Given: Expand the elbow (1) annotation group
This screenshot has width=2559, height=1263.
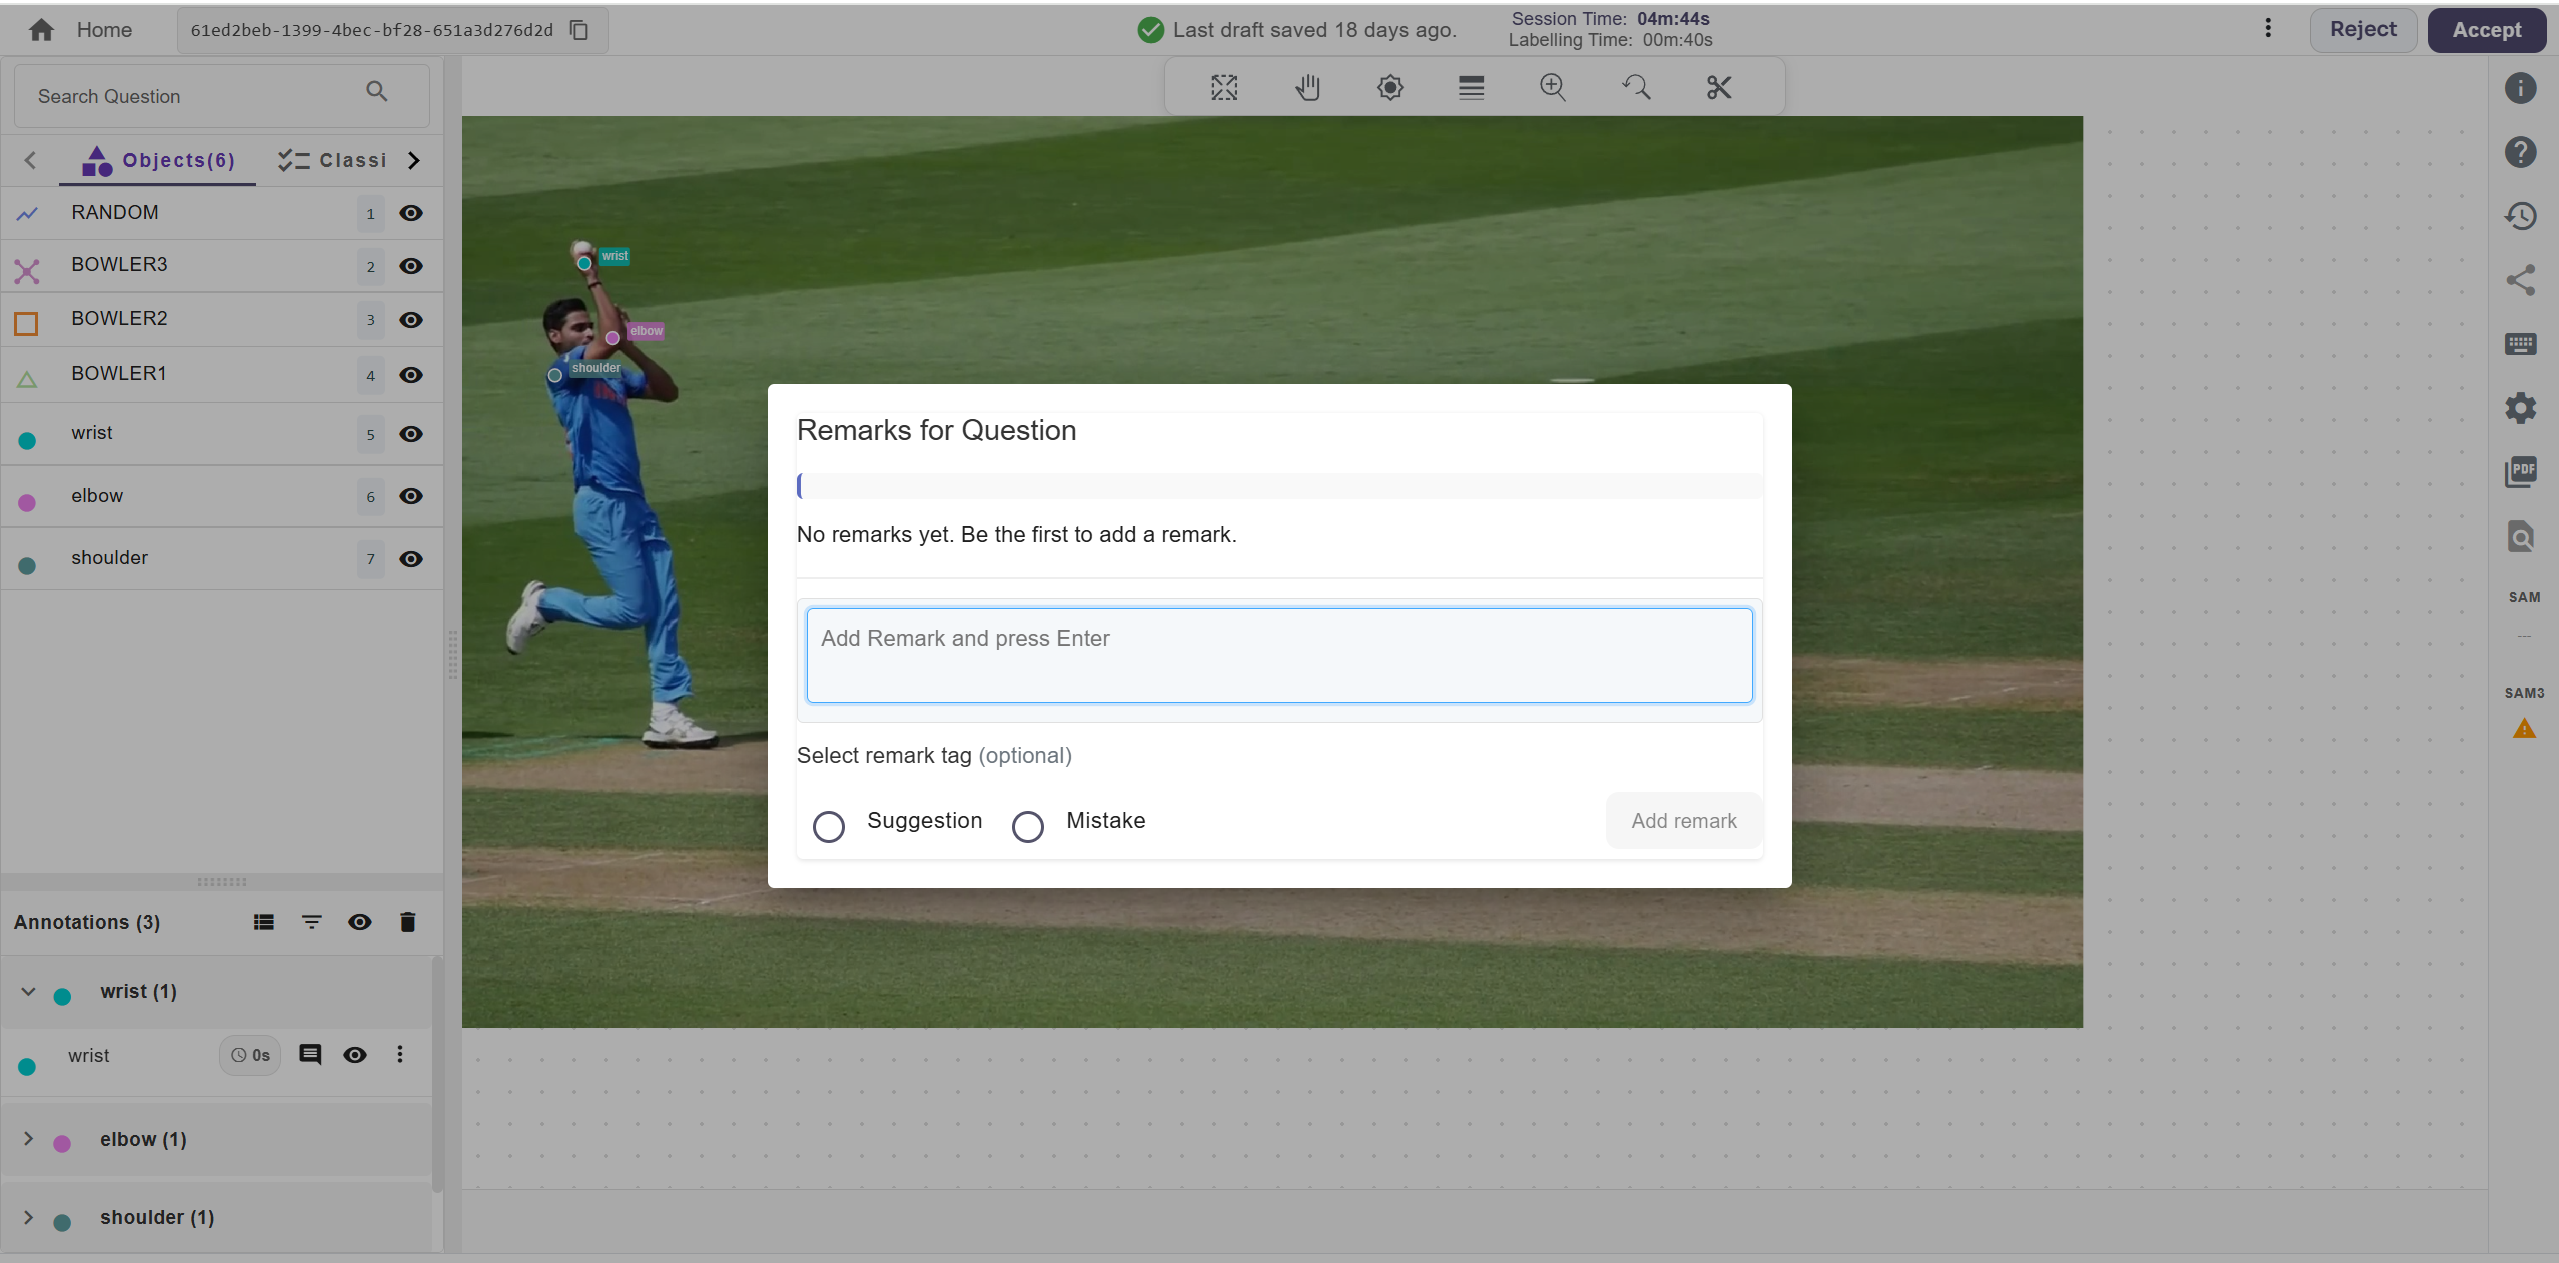Looking at the screenshot, I should pos(28,1139).
